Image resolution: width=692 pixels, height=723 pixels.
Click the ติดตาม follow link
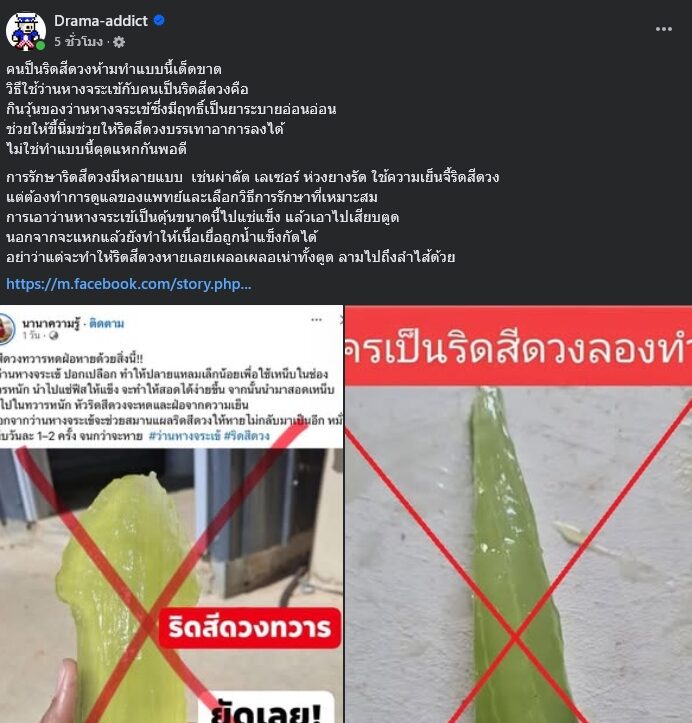[x=106, y=323]
